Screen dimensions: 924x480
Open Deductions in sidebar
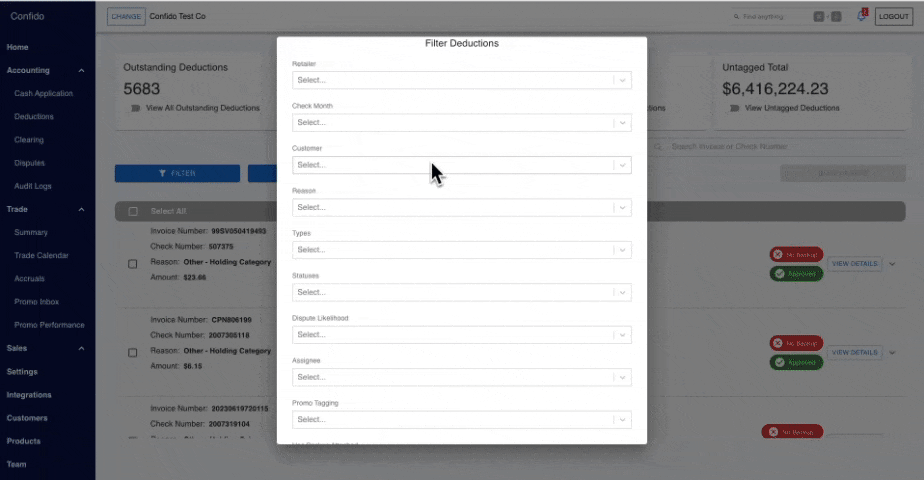tap(34, 117)
